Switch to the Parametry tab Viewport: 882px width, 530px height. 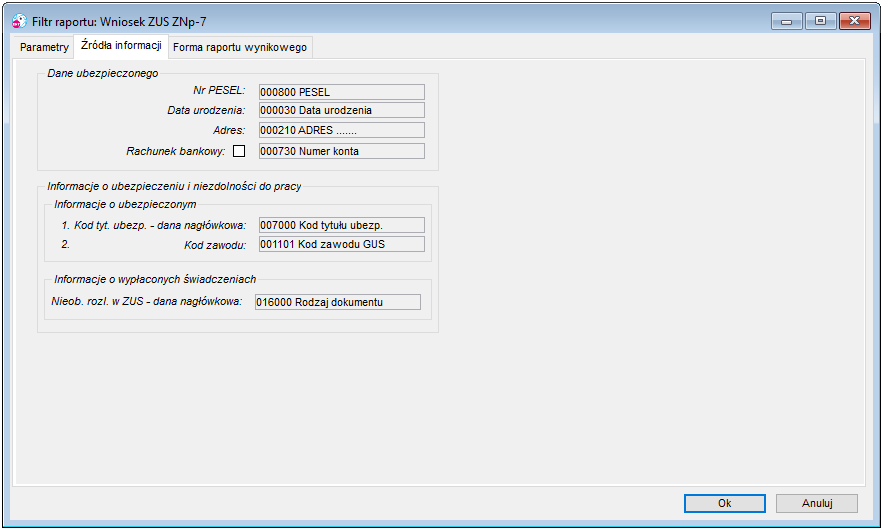(x=44, y=47)
